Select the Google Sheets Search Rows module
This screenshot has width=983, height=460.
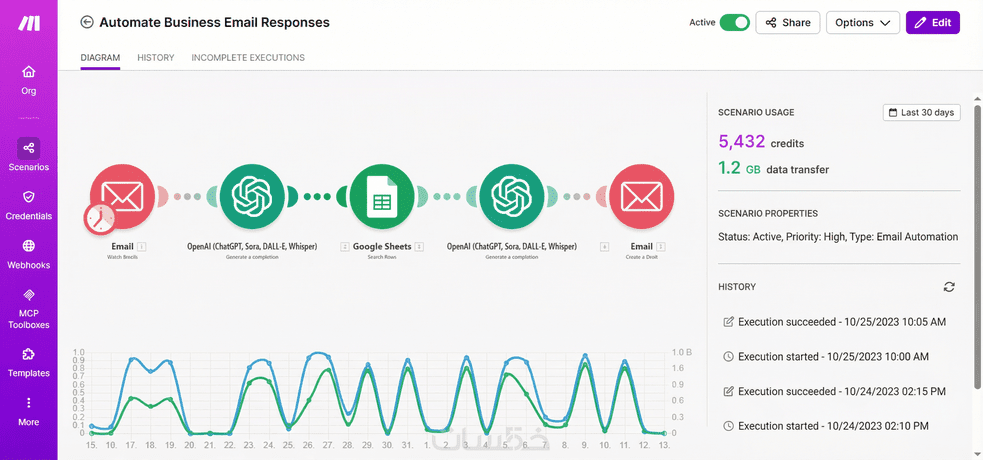pyautogui.click(x=382, y=197)
